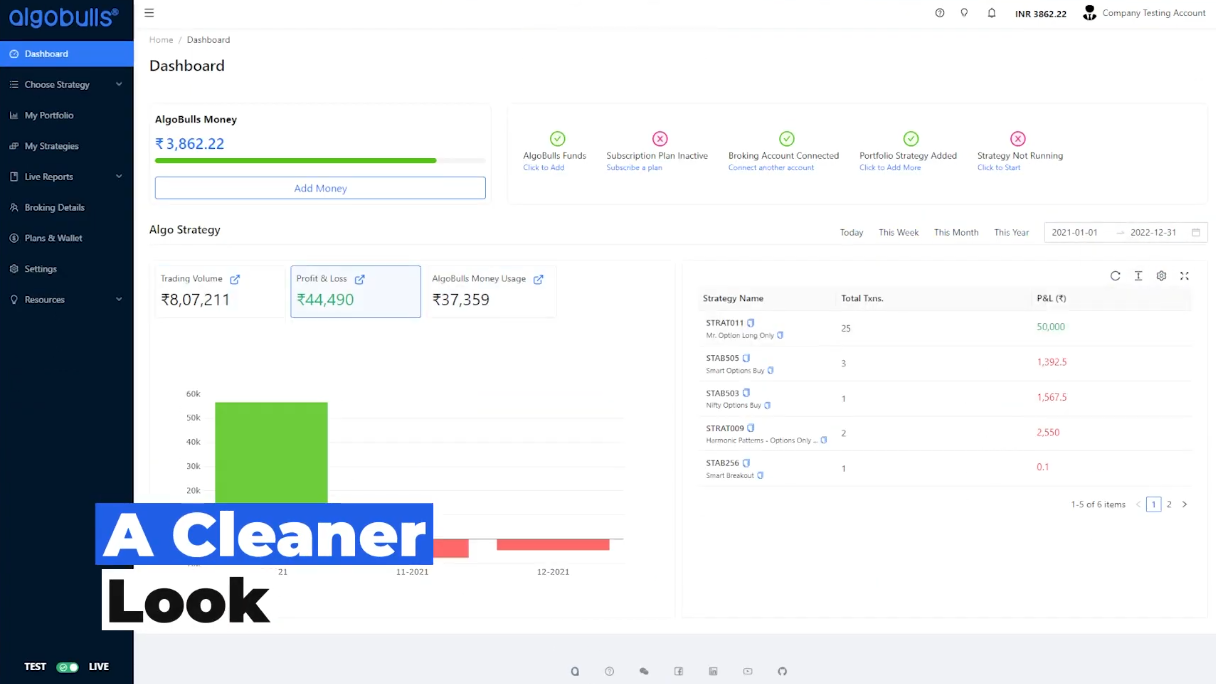The width and height of the screenshot is (1216, 684).
Task: Copy the STAB503 strategy code
Action: click(x=746, y=393)
